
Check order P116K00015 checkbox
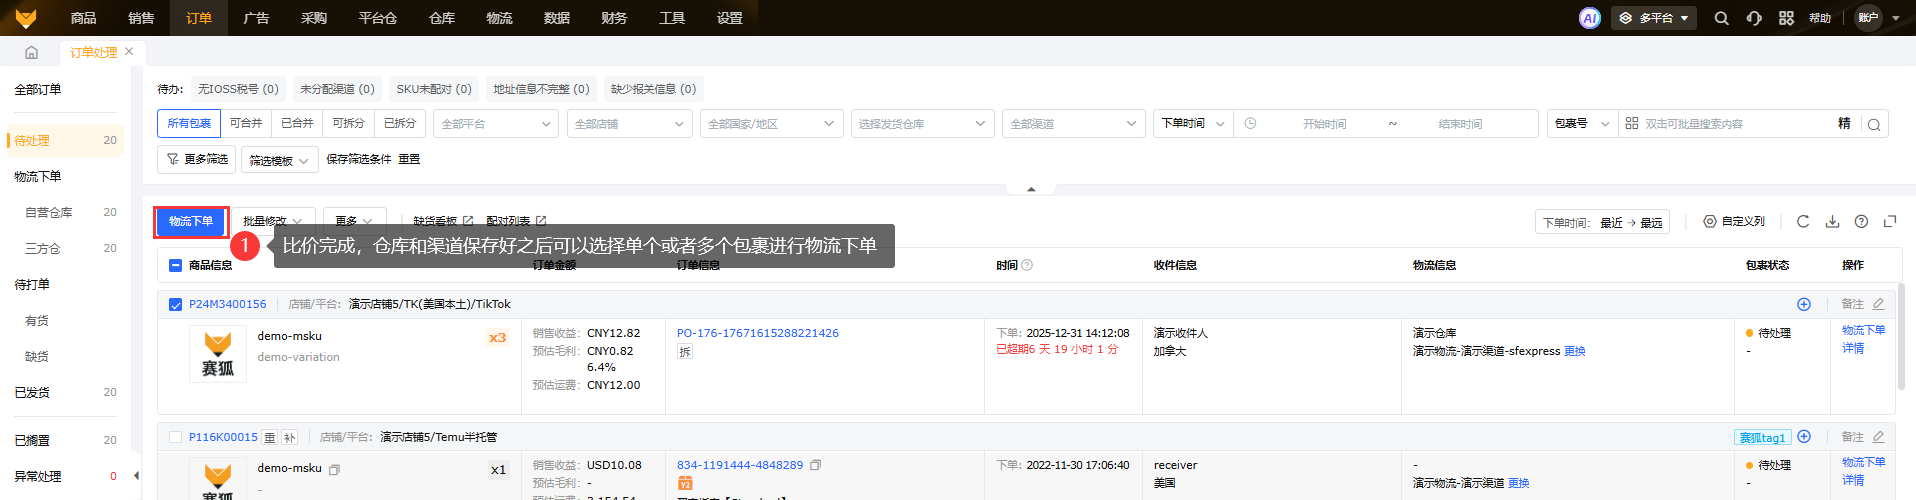pyautogui.click(x=175, y=437)
